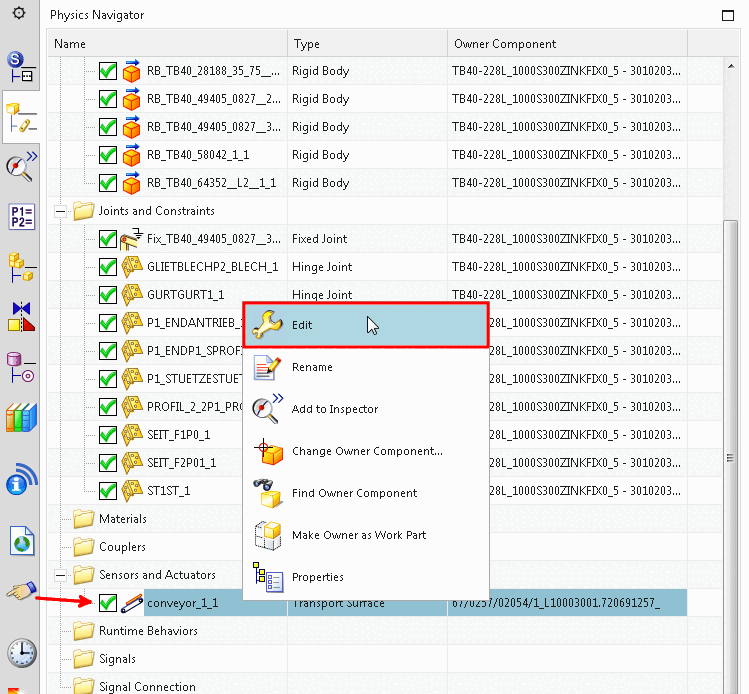Viewport: 749px width, 694px height.
Task: Collapse the Joints and Constraints folder
Action: [60, 211]
